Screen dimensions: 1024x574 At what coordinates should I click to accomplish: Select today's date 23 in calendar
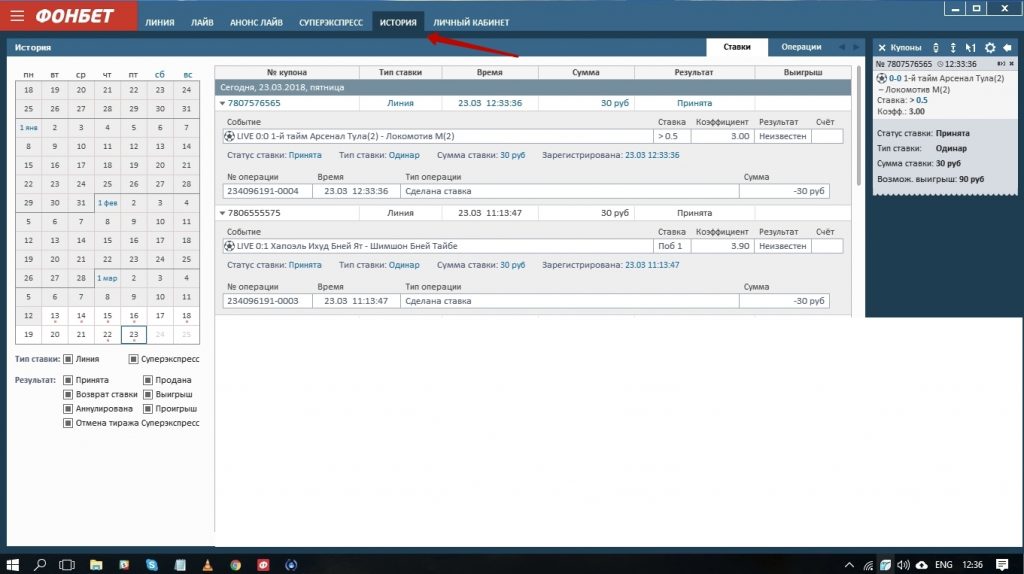pyautogui.click(x=133, y=334)
